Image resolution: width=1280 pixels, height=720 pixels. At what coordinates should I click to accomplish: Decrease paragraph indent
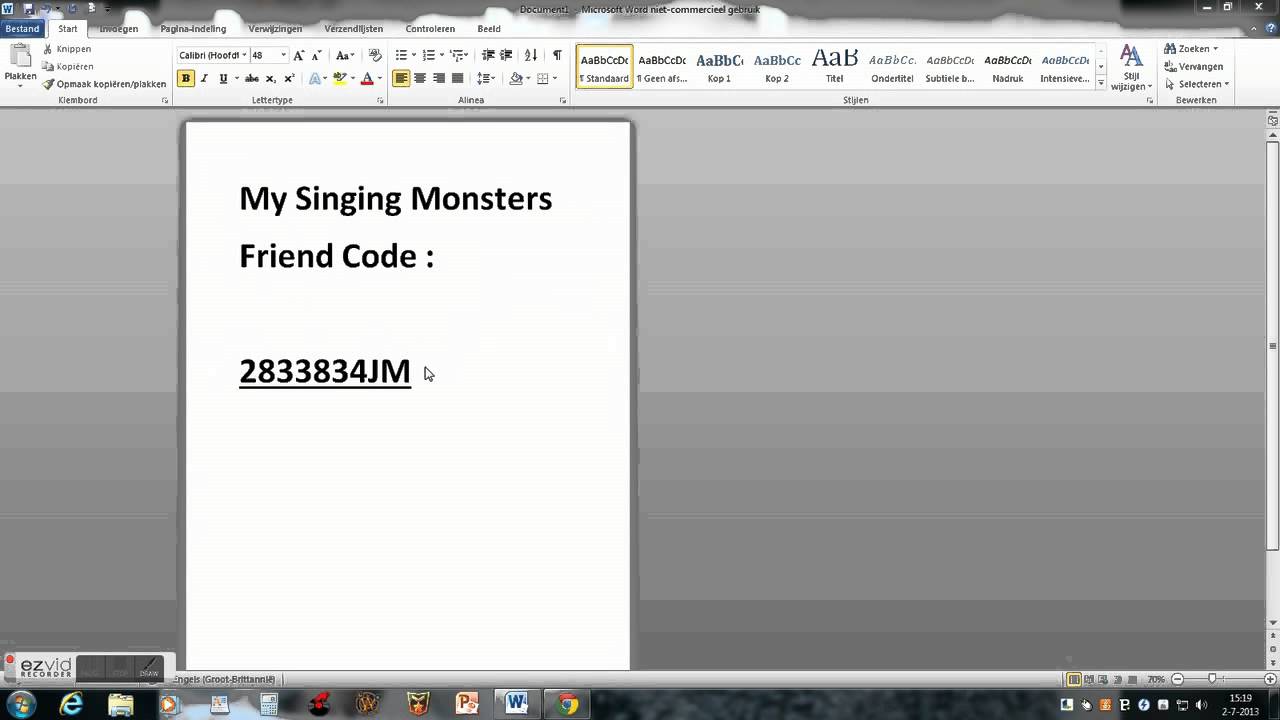pyautogui.click(x=488, y=56)
